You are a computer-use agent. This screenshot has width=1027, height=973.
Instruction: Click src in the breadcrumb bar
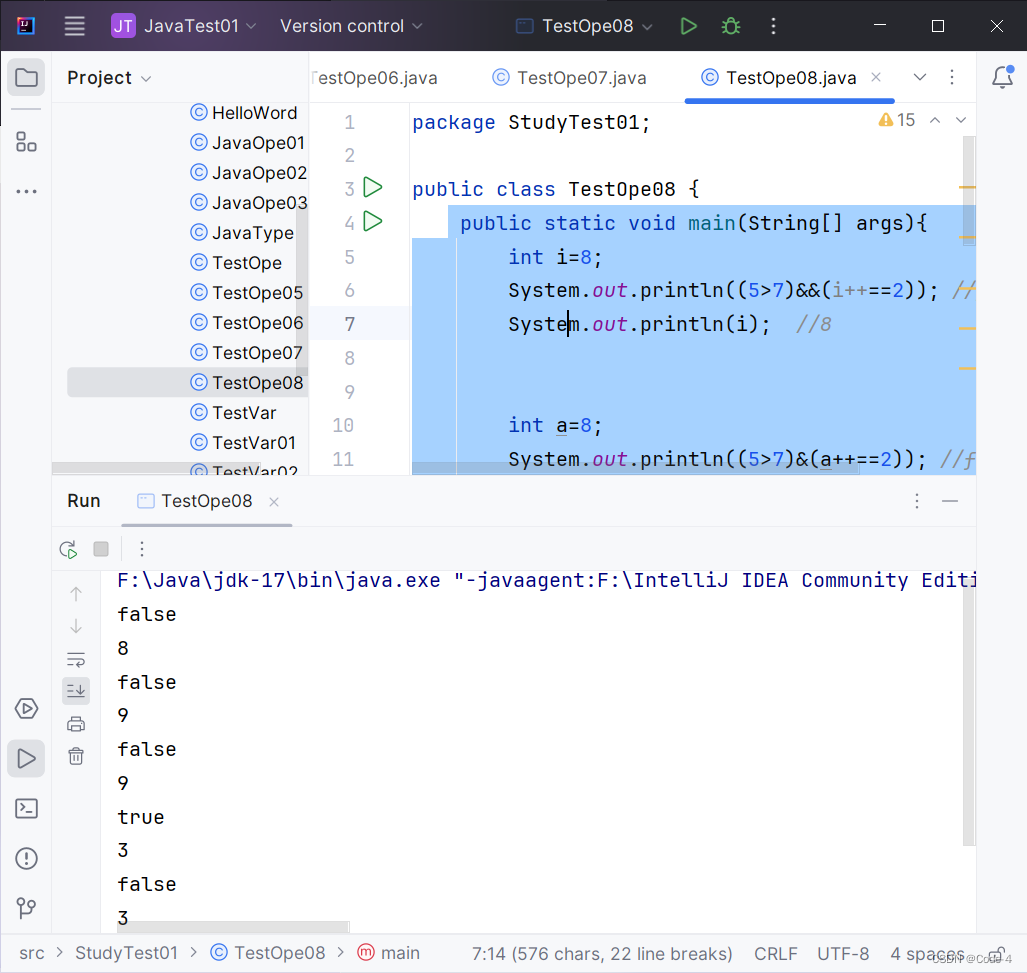31,953
